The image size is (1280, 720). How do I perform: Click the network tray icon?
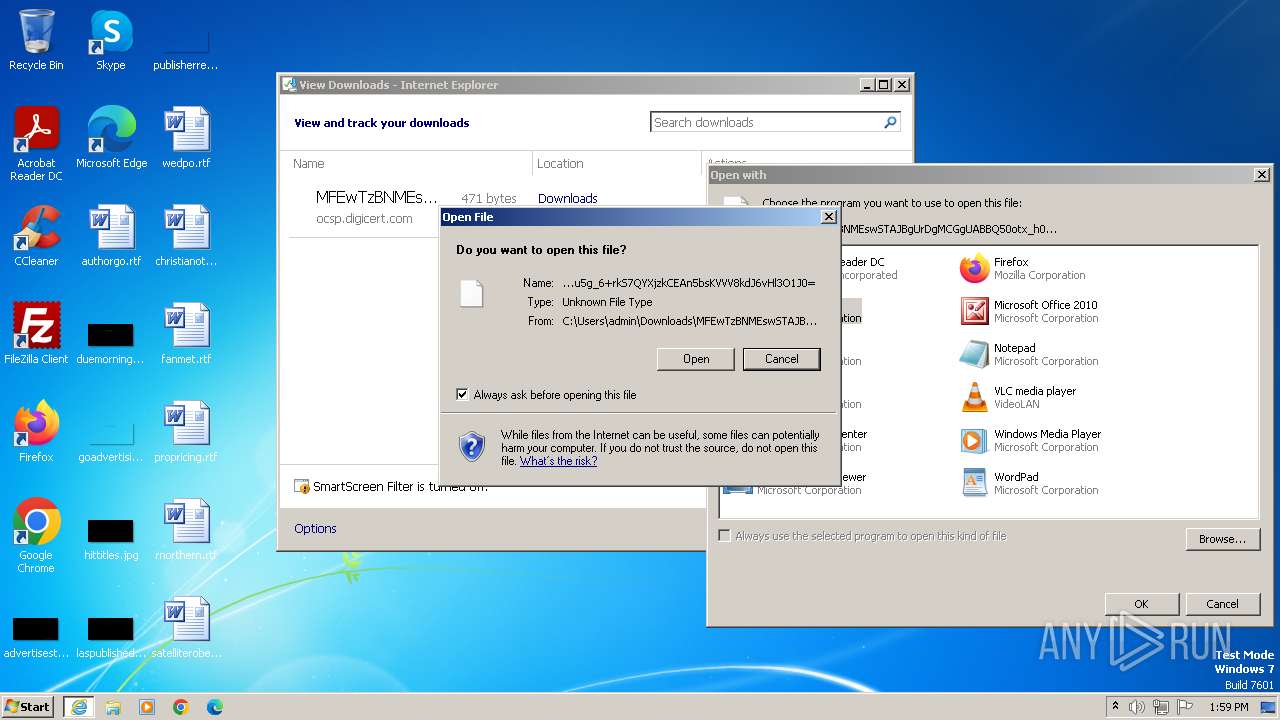point(1160,707)
